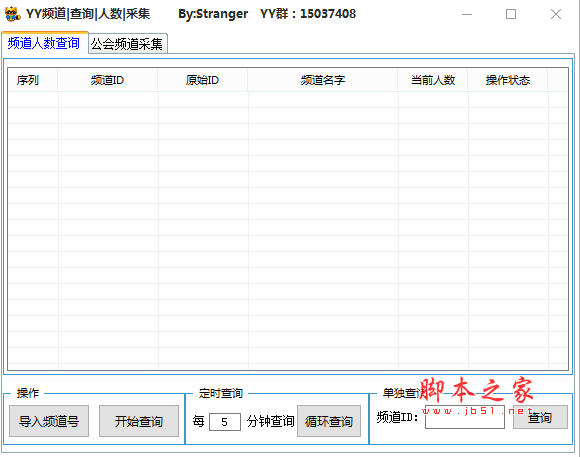The height and width of the screenshot is (457, 580).
Task: Open the 公会频道采集 tab
Action: tap(128, 44)
